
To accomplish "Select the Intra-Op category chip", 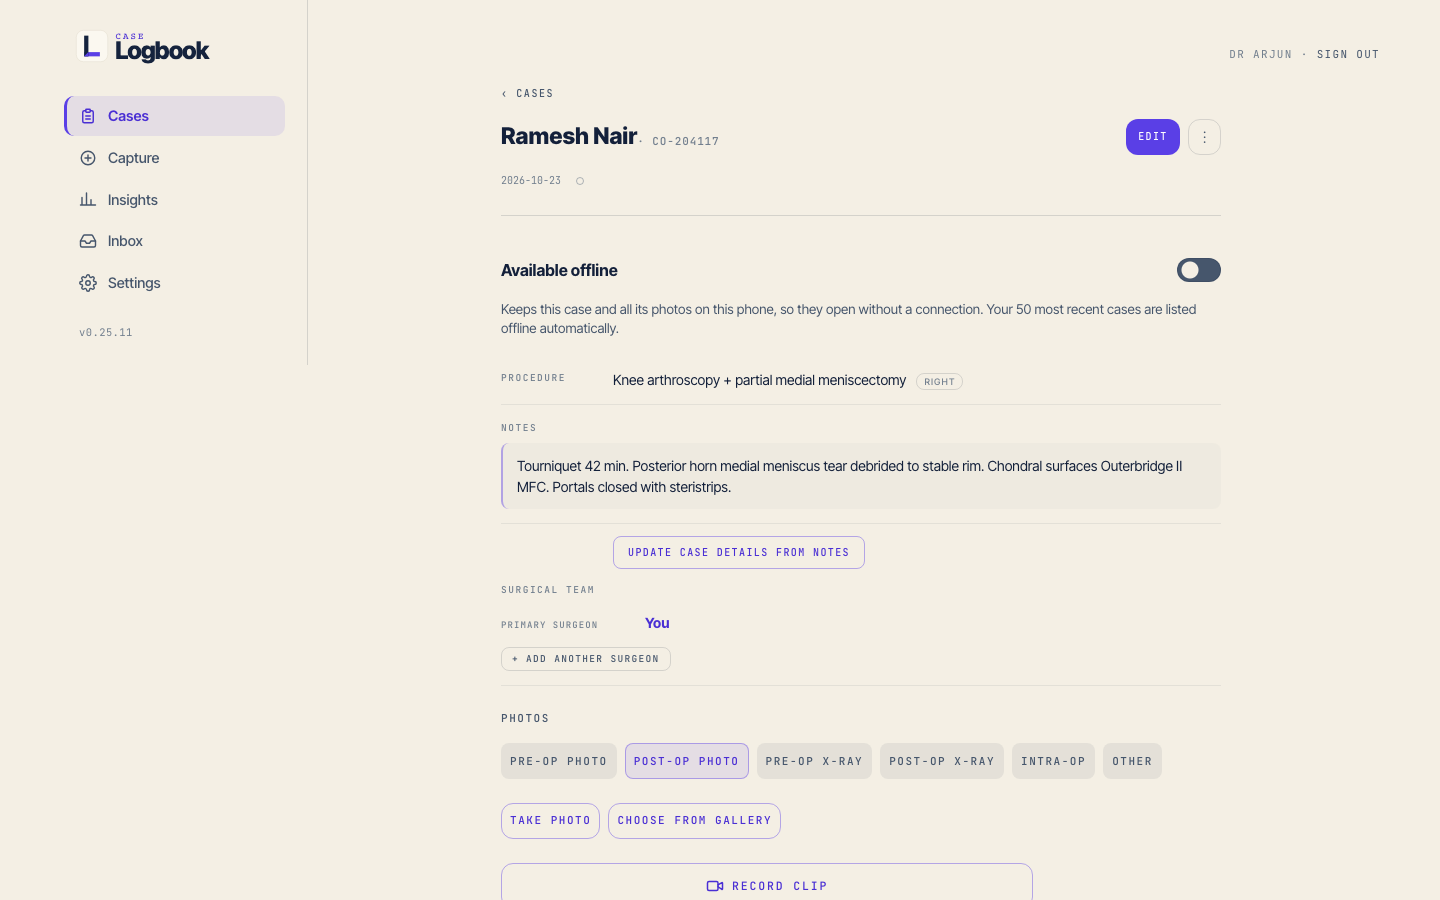I will coord(1053,761).
